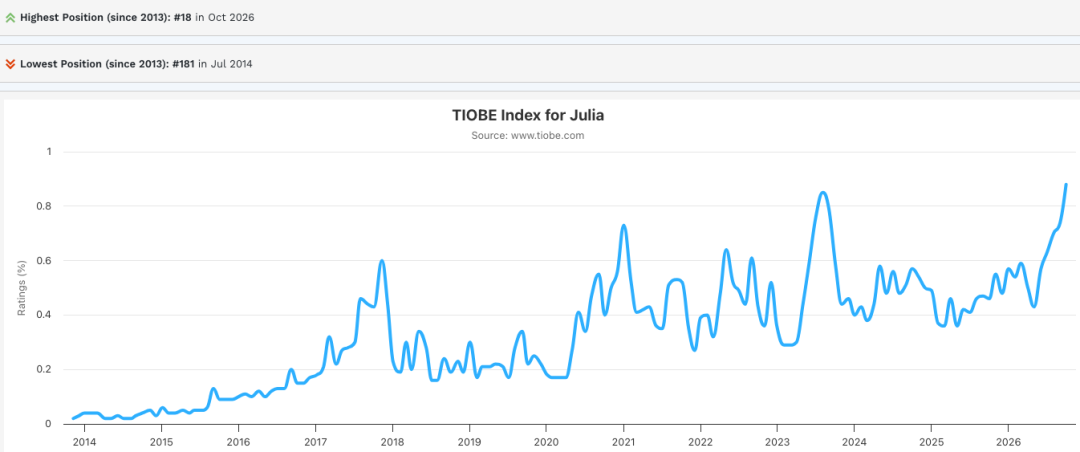Click the green up-arrows Highest Position icon
Screen dimensions: 1080x452
(x=10, y=18)
